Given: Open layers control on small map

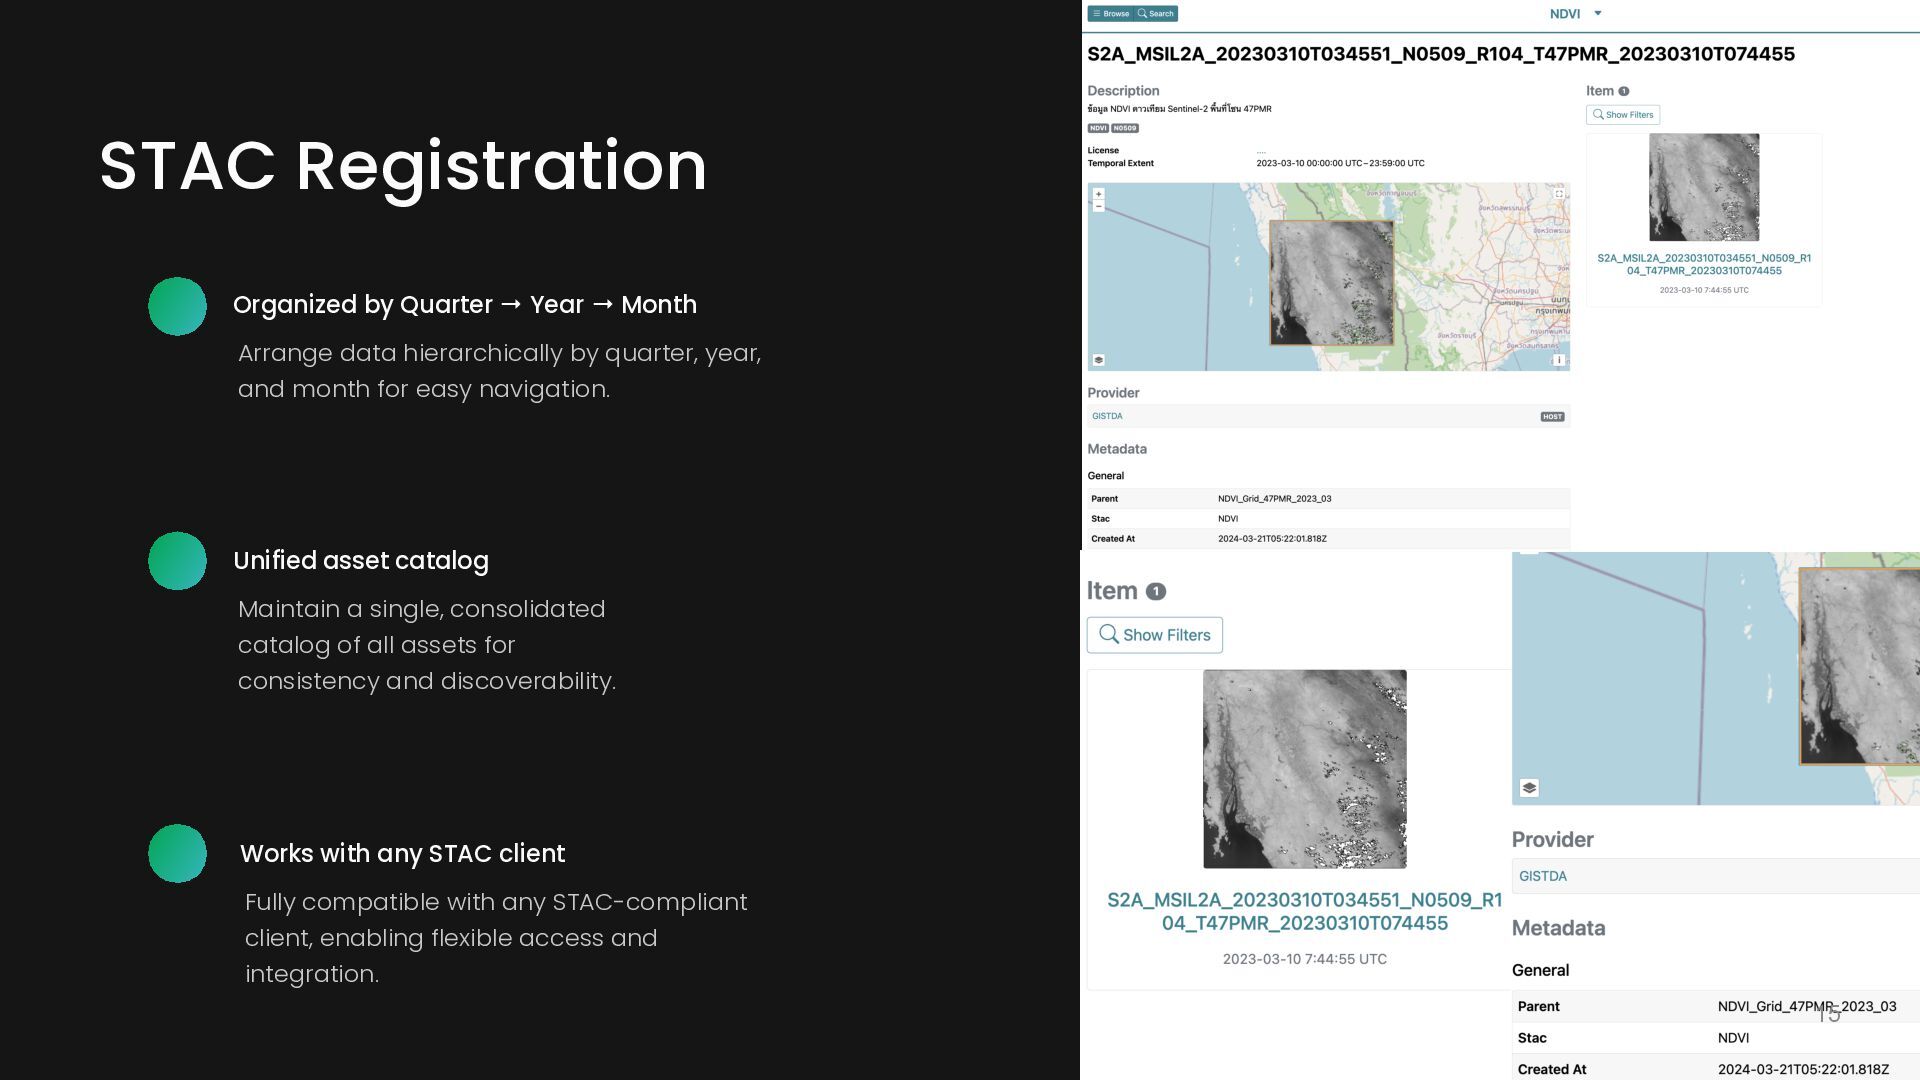Looking at the screenshot, I should 1098,360.
